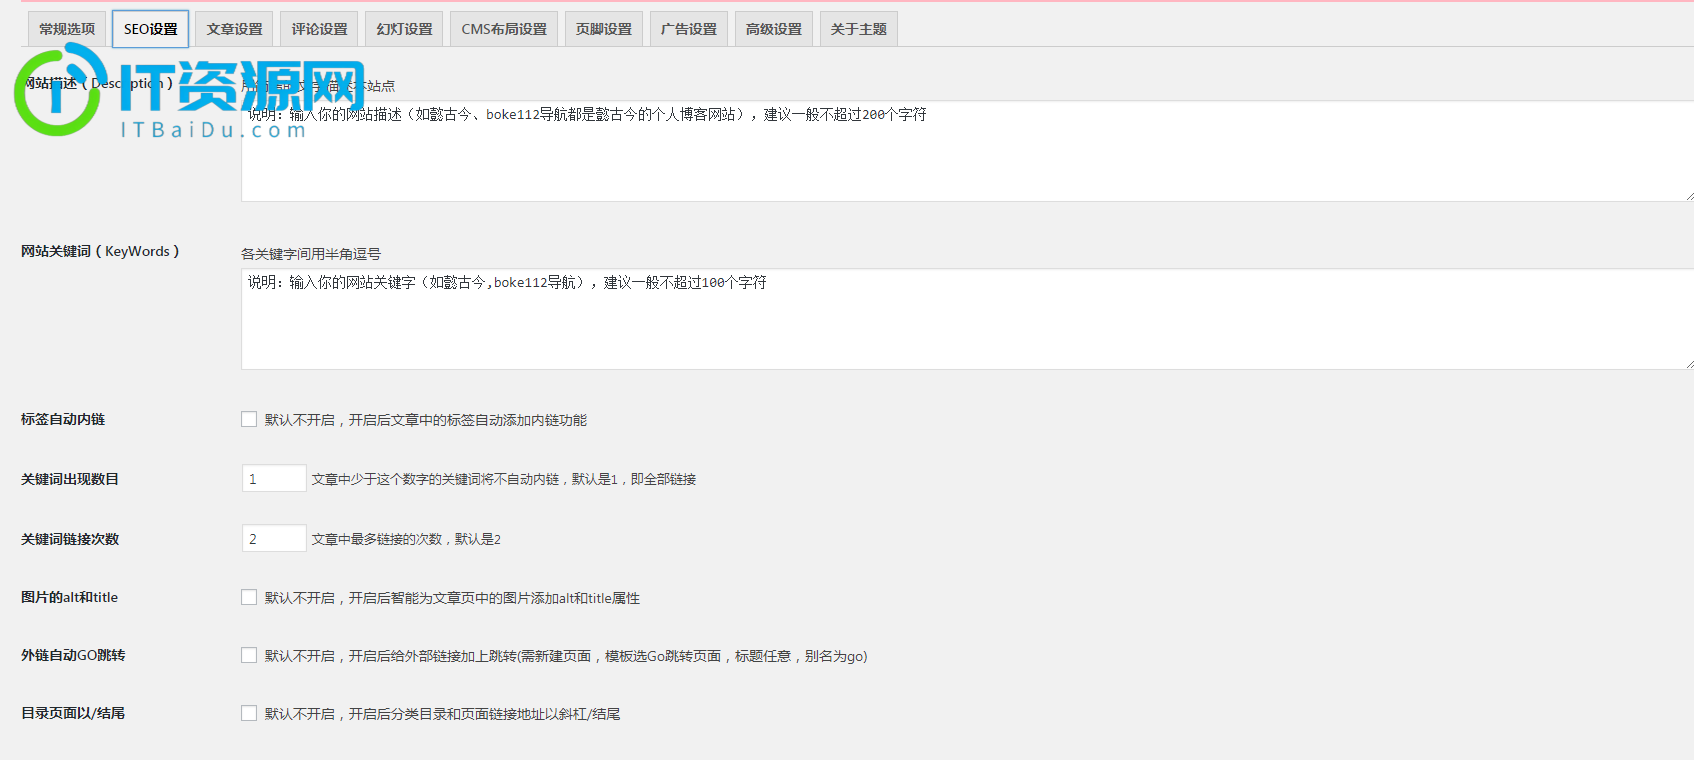Select the 高级设置 tab
This screenshot has width=1694, height=760.
pos(774,29)
